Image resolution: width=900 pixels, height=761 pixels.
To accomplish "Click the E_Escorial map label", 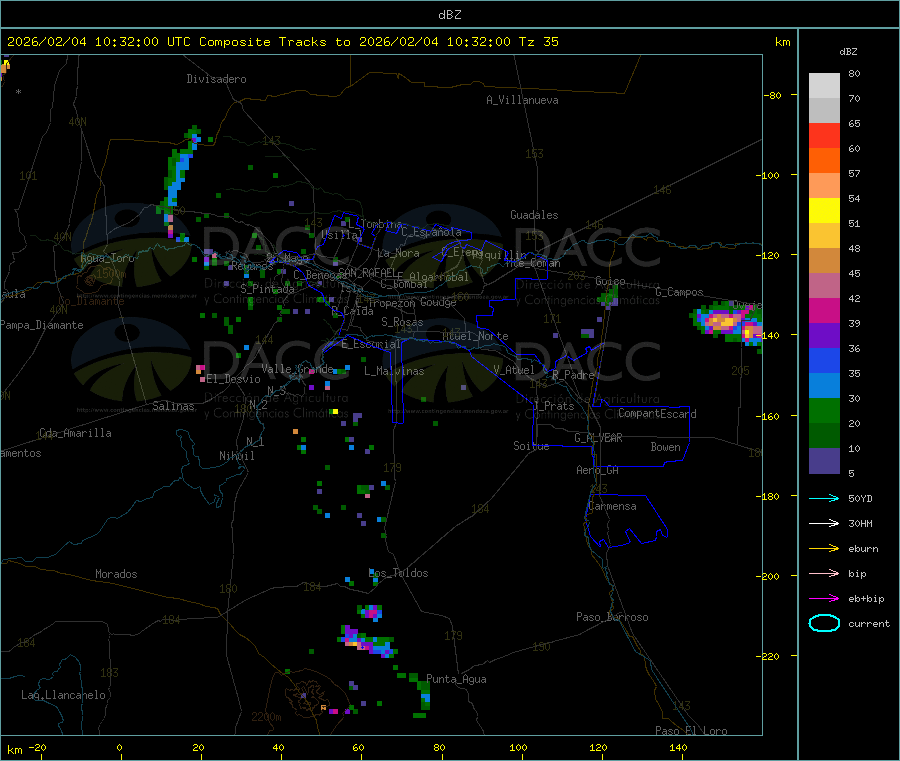I will (371, 344).
